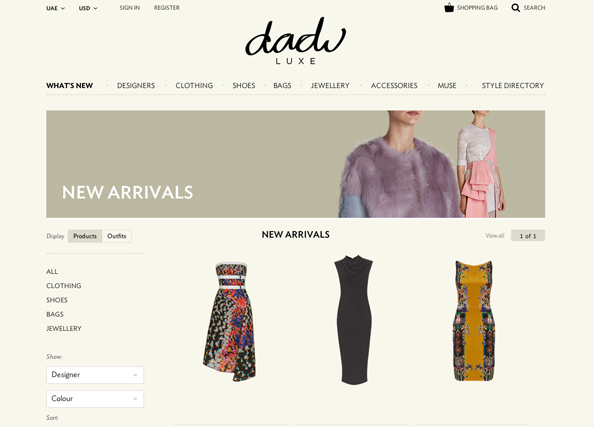This screenshot has width=594, height=427.
Task: Click the View all link
Action: pos(495,236)
